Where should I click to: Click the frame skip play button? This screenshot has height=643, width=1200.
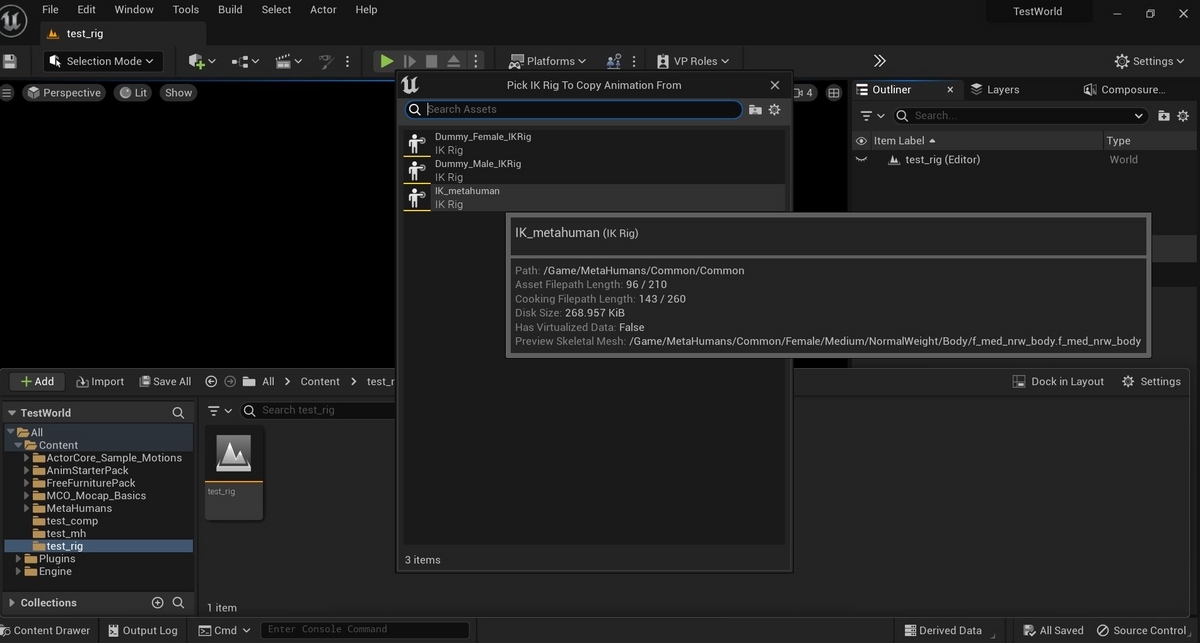(x=409, y=61)
